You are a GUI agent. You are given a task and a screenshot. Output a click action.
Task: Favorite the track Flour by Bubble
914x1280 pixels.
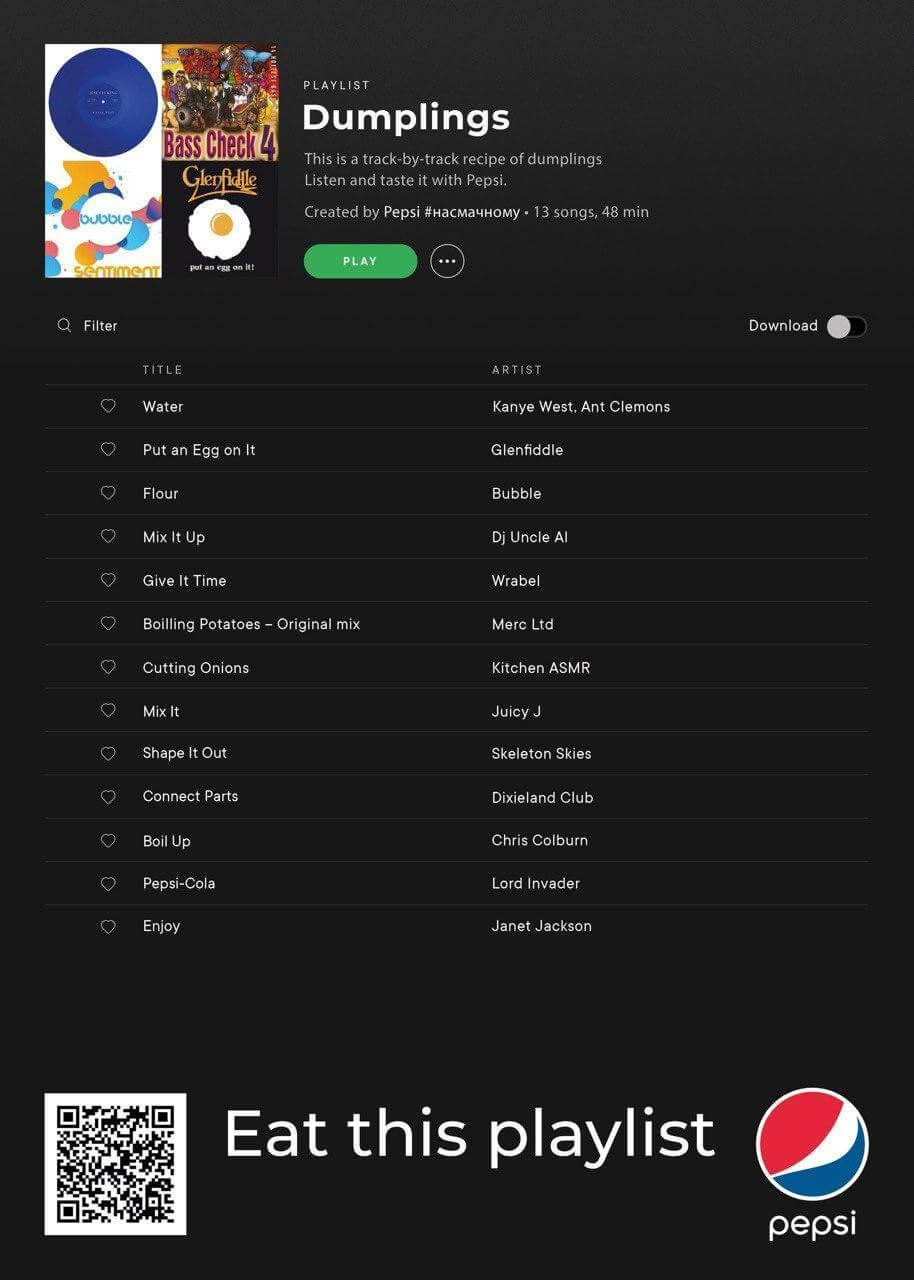(108, 493)
